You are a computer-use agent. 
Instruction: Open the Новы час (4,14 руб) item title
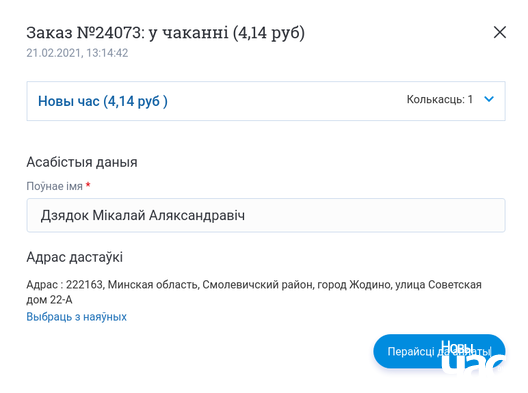pos(103,101)
